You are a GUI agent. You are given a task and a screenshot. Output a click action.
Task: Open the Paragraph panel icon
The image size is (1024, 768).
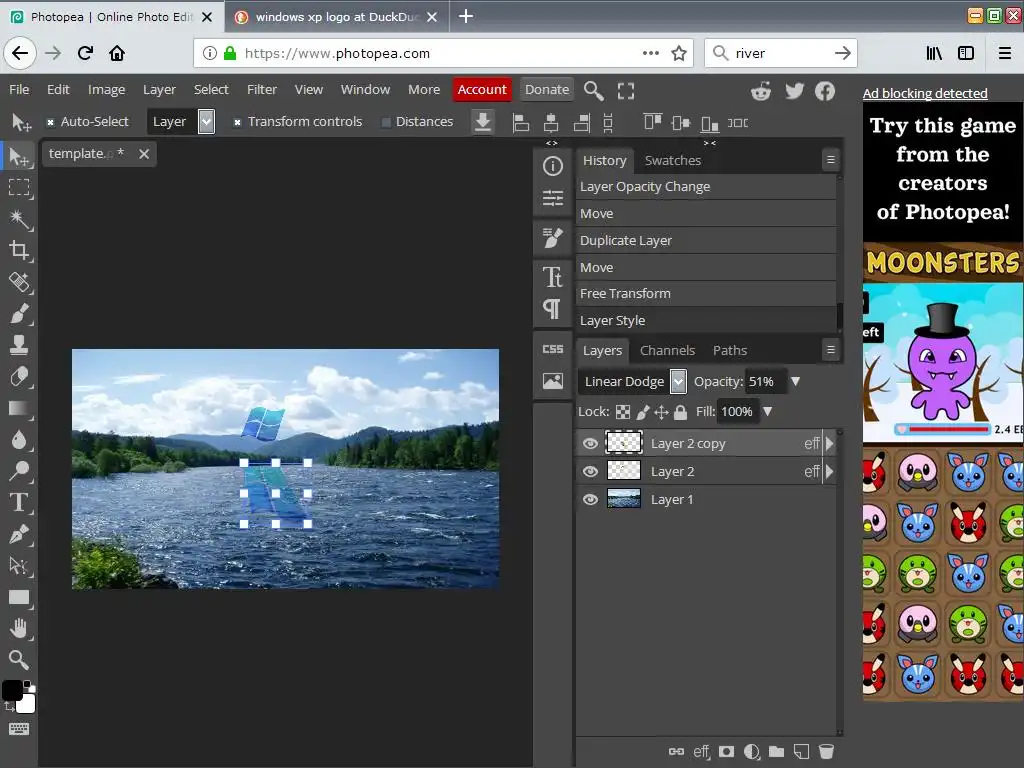tap(552, 308)
